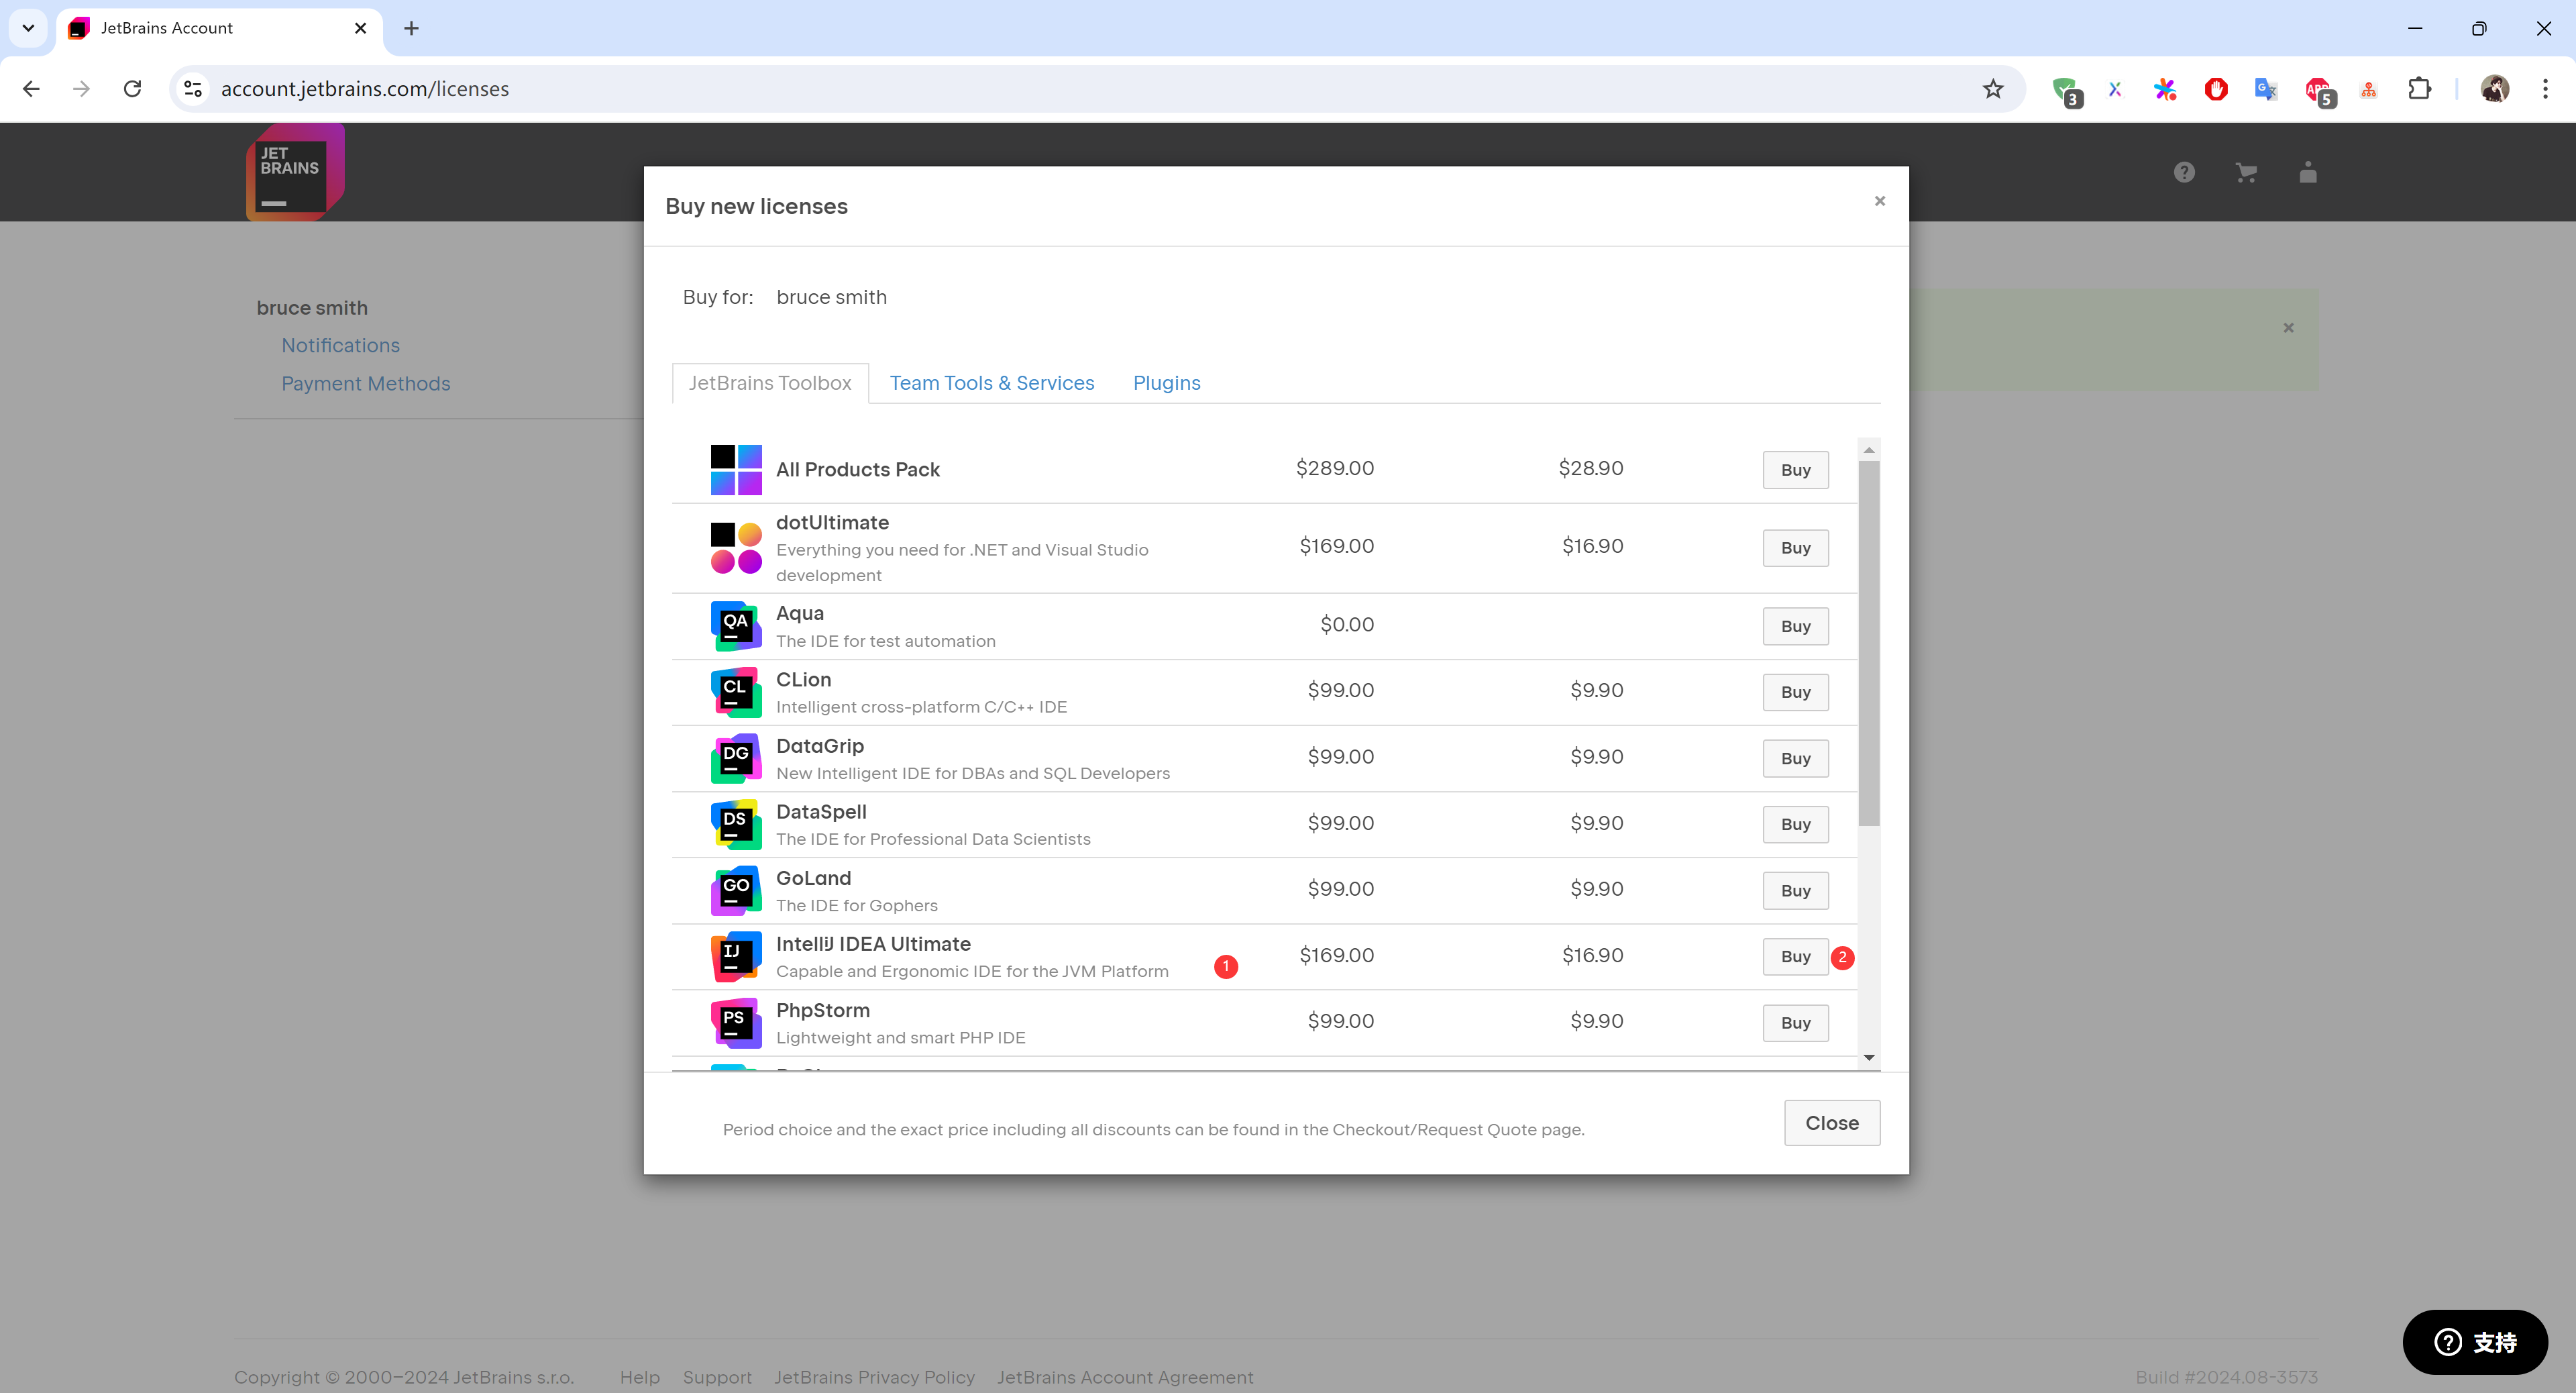Open the help question mark icon
This screenshot has width=2576, height=1393.
point(2184,173)
